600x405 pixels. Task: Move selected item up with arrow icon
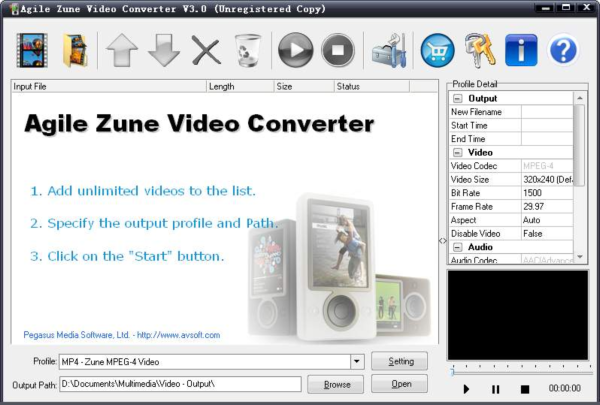click(122, 50)
